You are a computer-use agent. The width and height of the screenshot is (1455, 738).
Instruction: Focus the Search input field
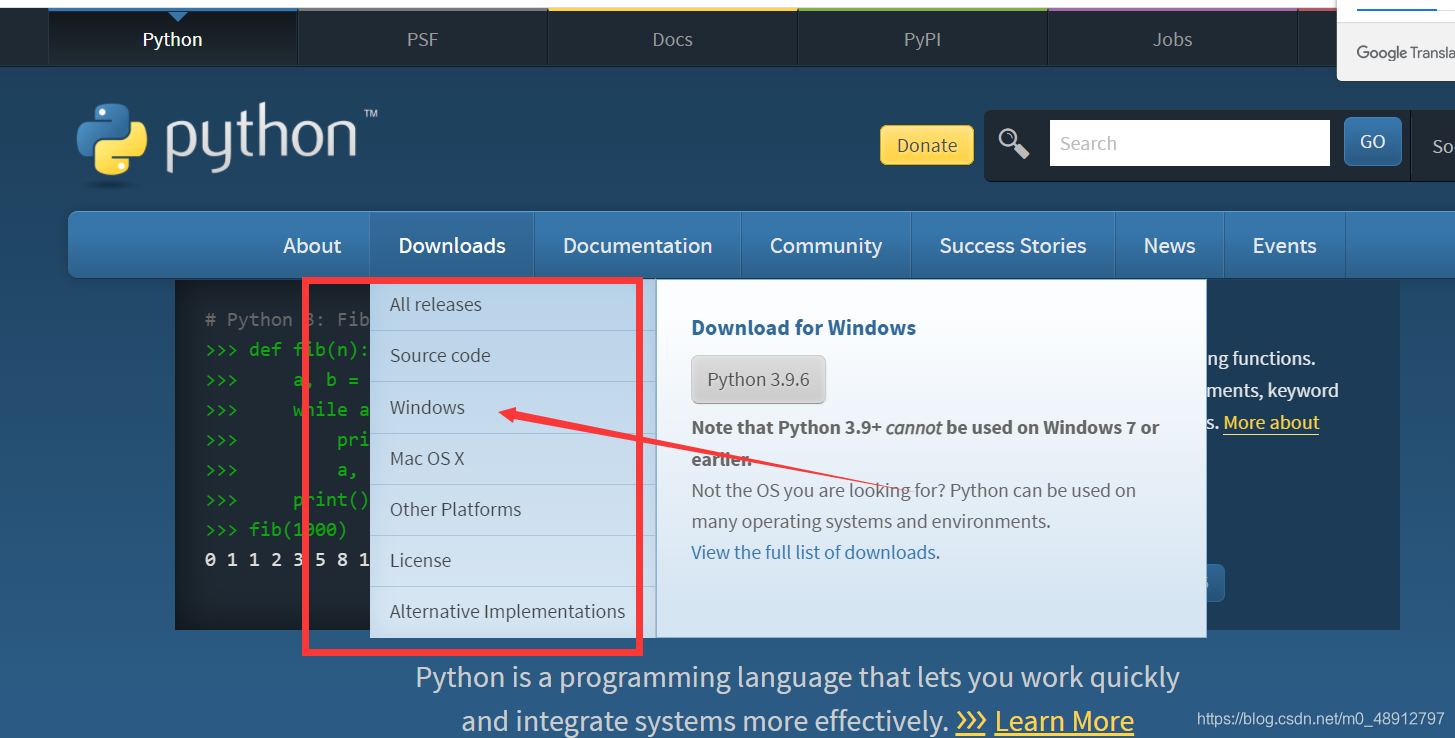point(1190,143)
